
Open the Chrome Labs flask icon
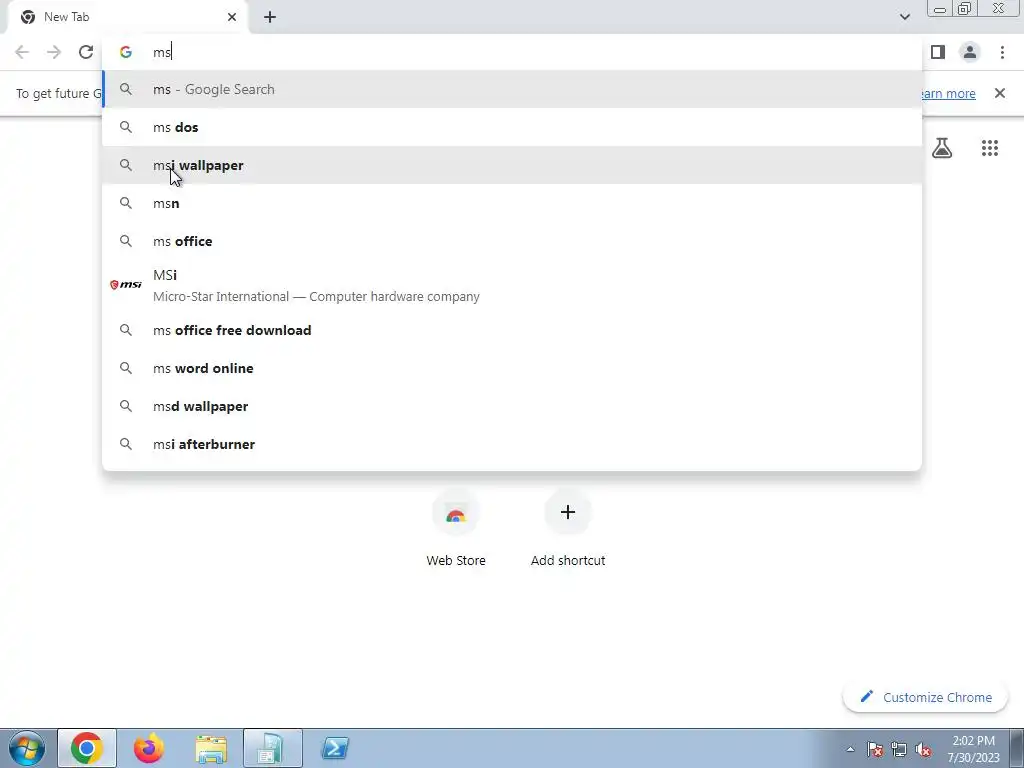(x=942, y=148)
